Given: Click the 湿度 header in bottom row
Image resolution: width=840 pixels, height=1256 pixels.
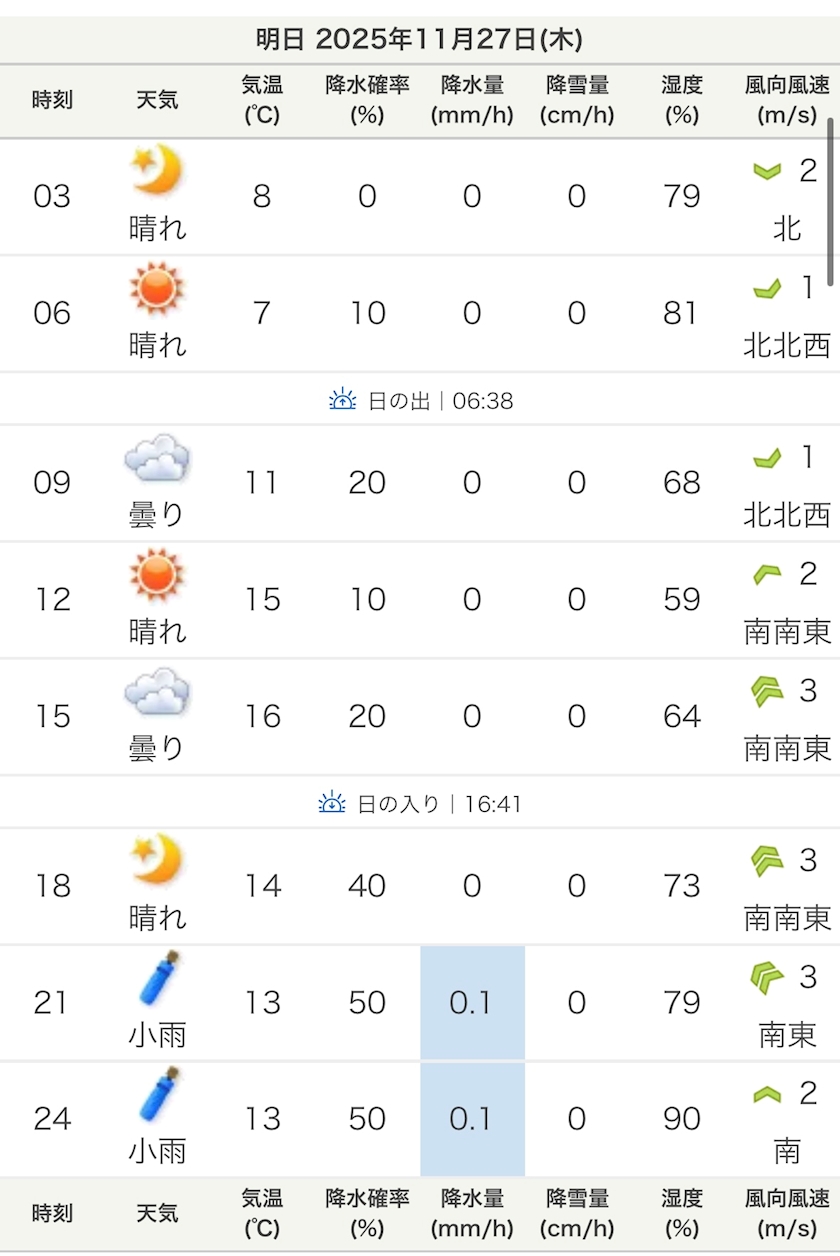Looking at the screenshot, I should pos(681,1213).
